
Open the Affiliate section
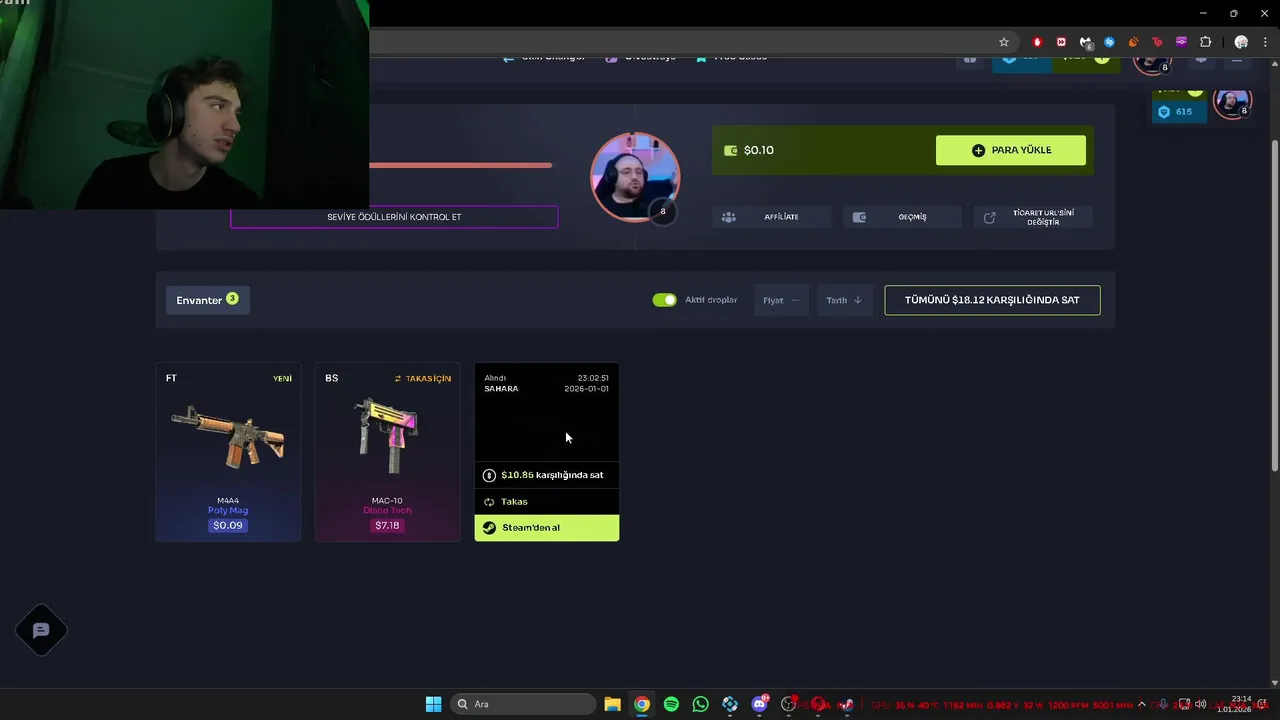(x=771, y=217)
